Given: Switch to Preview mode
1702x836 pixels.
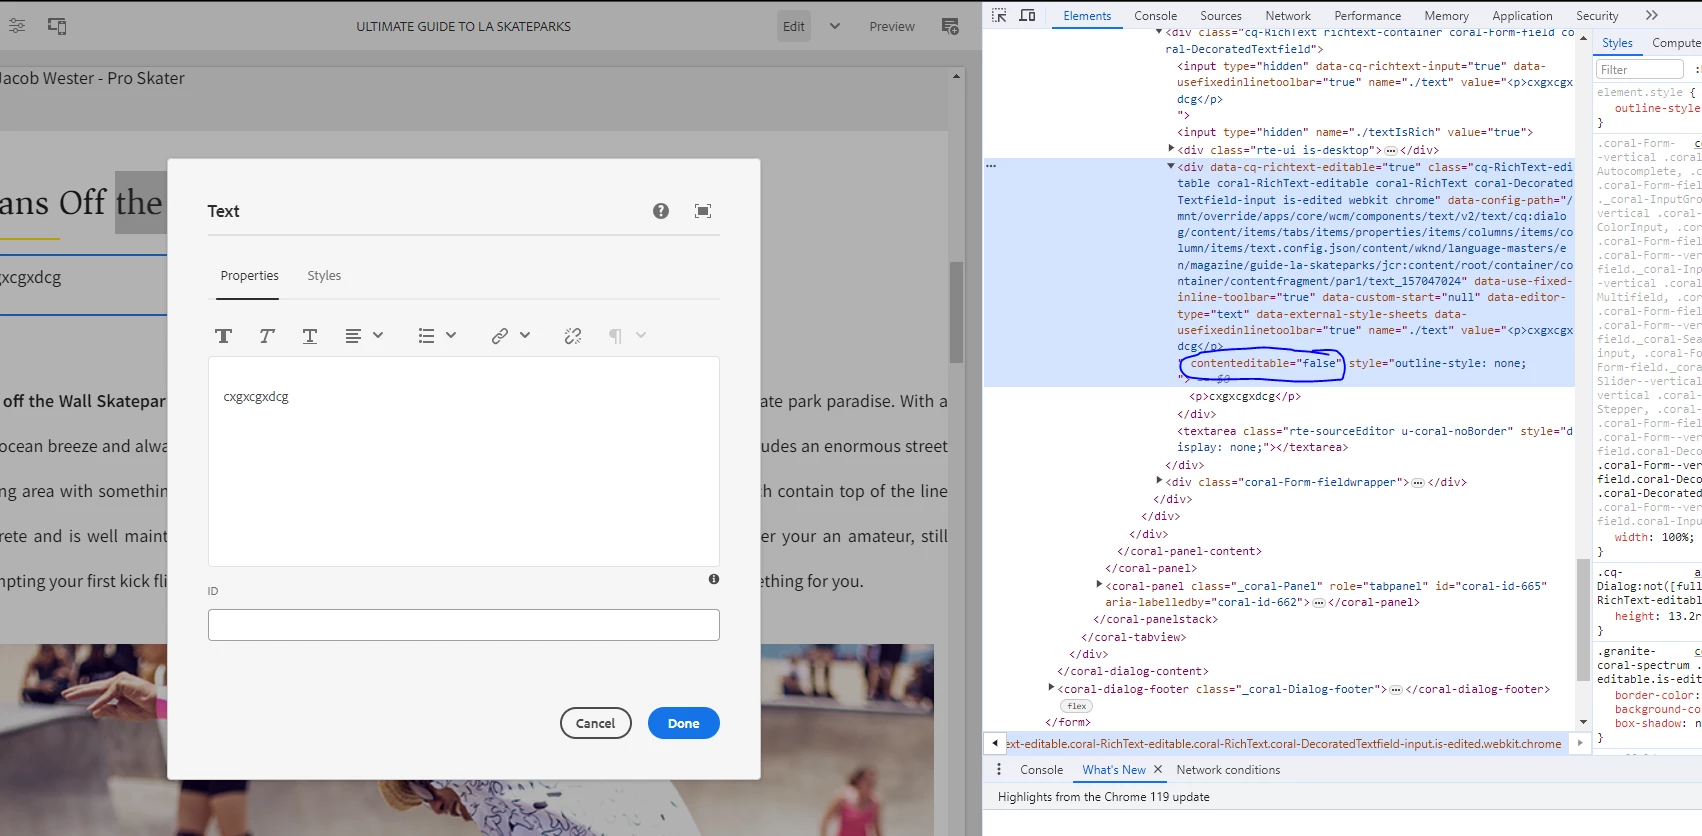Looking at the screenshot, I should [892, 26].
